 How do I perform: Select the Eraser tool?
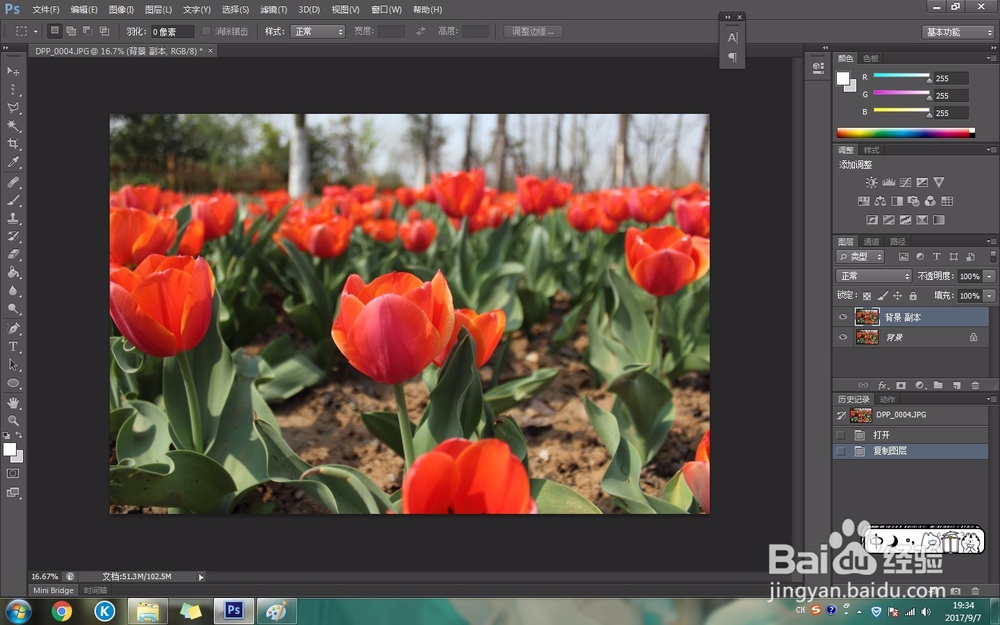13,254
